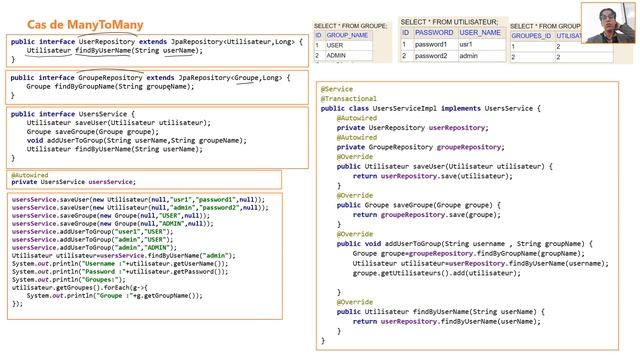640x360 pixels.
Task: Click the @Service annotation
Action: tap(337, 89)
